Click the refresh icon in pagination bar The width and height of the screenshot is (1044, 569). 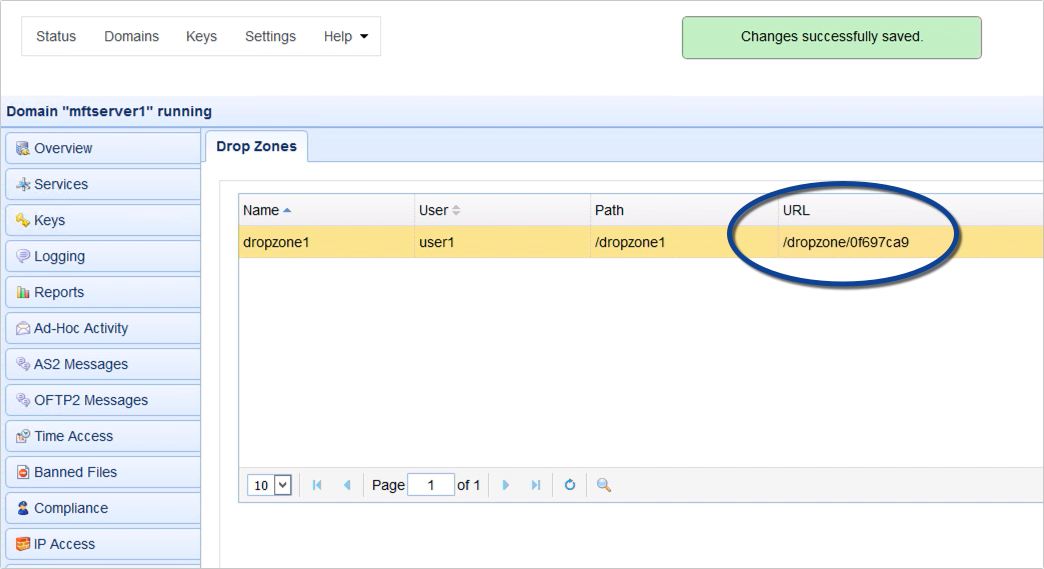[570, 485]
